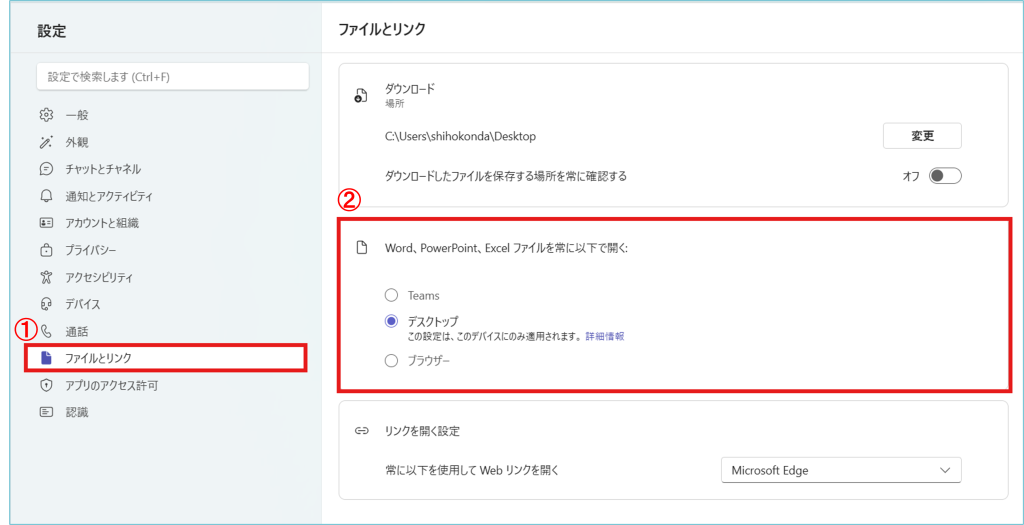Open the 認識 settings page

[76, 412]
